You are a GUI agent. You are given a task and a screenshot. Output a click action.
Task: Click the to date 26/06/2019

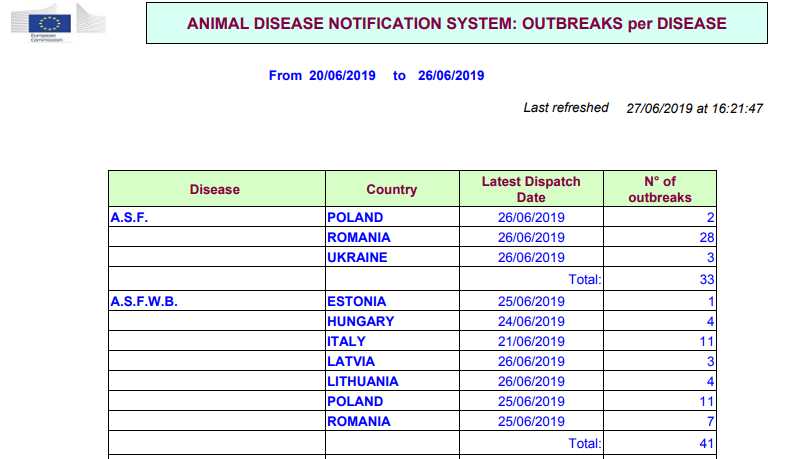tap(451, 75)
